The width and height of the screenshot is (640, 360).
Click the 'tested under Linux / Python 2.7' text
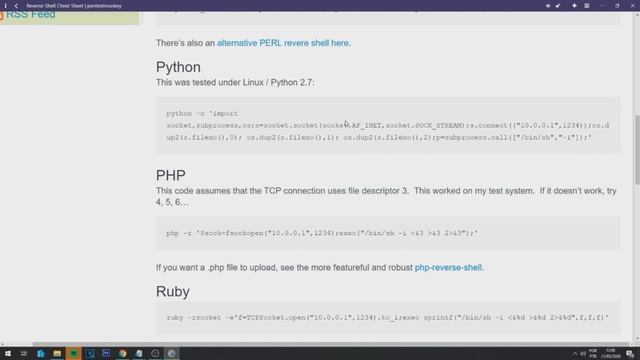click(235, 82)
